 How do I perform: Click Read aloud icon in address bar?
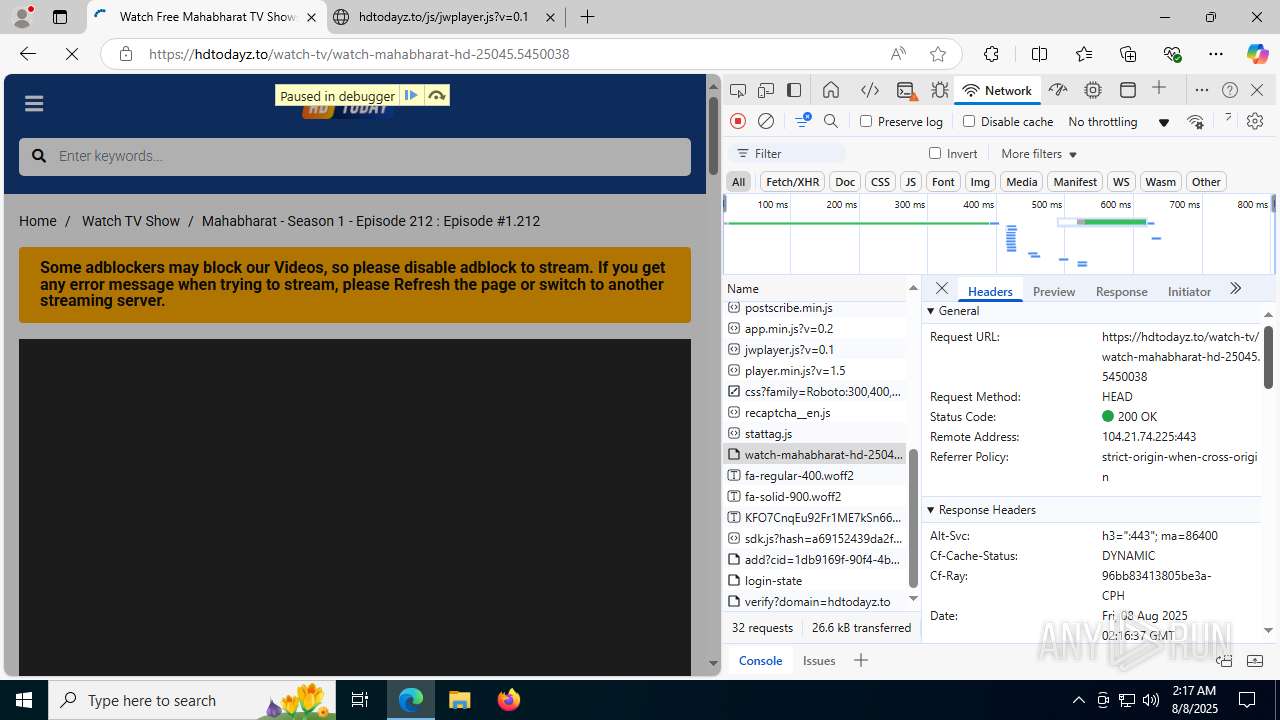click(898, 54)
